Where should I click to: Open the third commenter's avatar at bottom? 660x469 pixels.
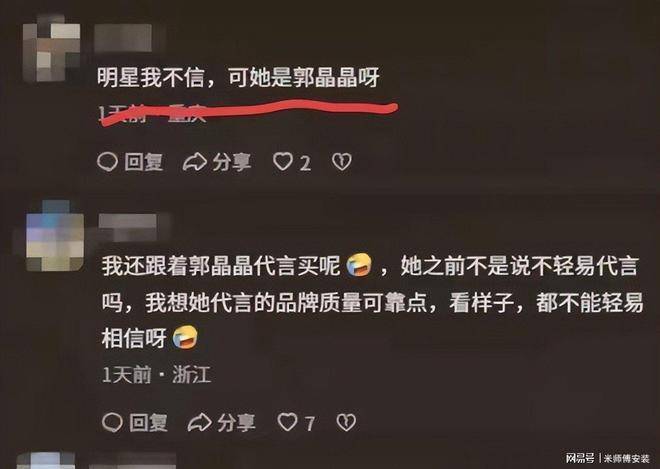pyautogui.click(x=46, y=461)
